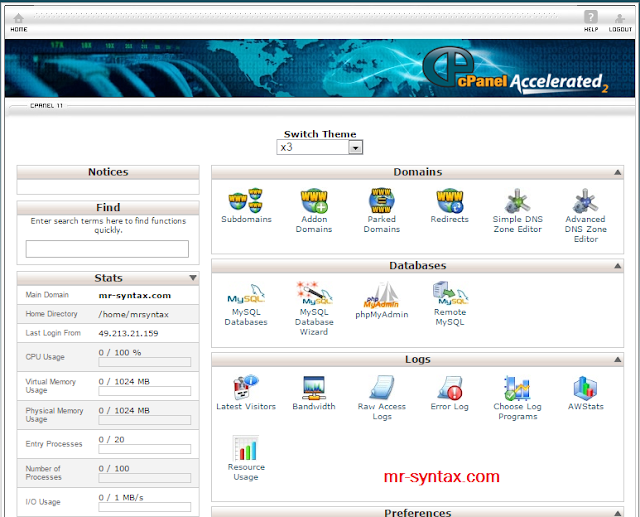Image resolution: width=640 pixels, height=517 pixels.
Task: View the Latest Visitors icon
Action: pyautogui.click(x=246, y=388)
